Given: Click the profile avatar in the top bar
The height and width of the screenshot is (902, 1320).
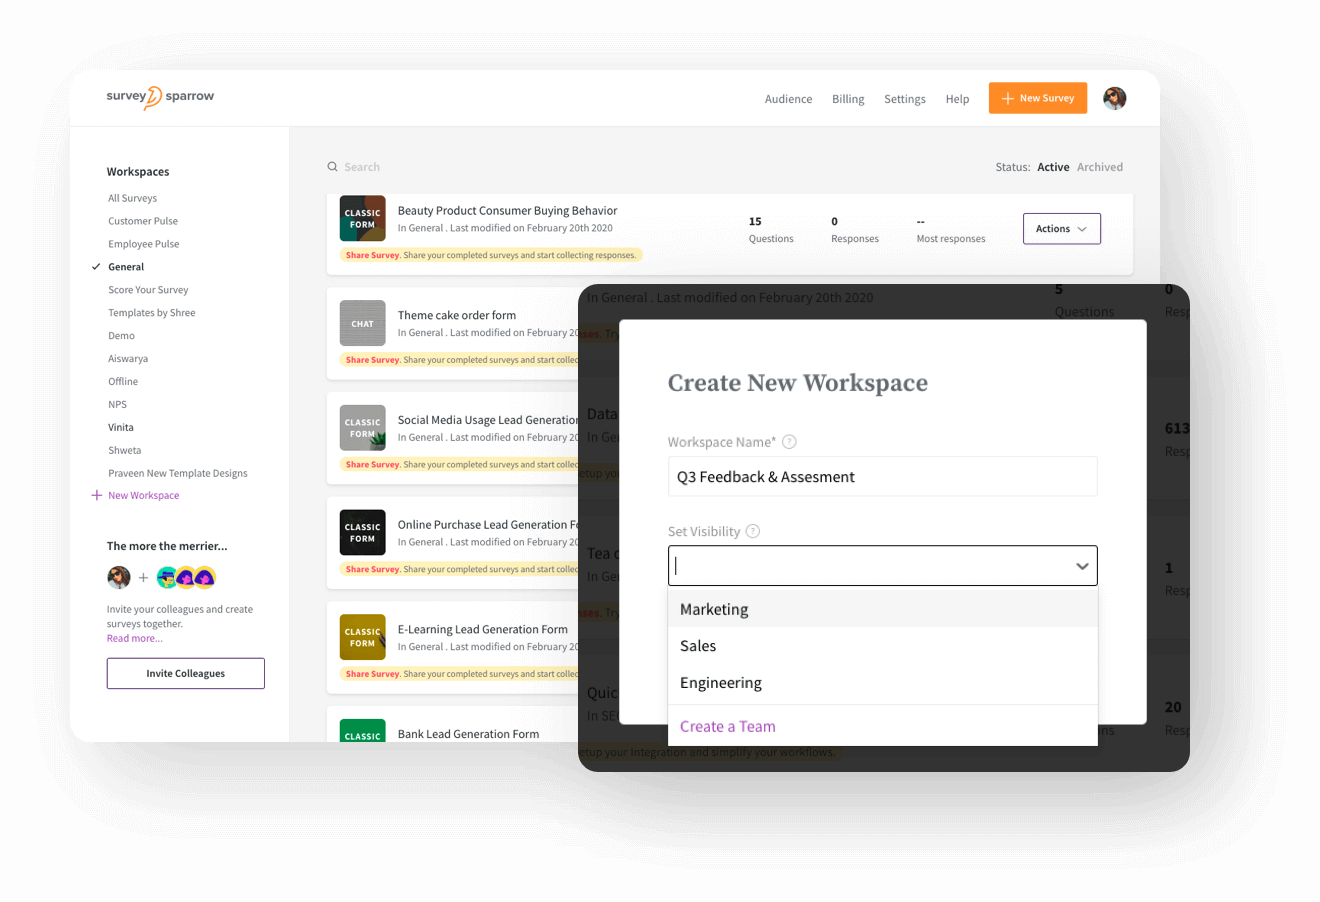Looking at the screenshot, I should tap(1114, 98).
